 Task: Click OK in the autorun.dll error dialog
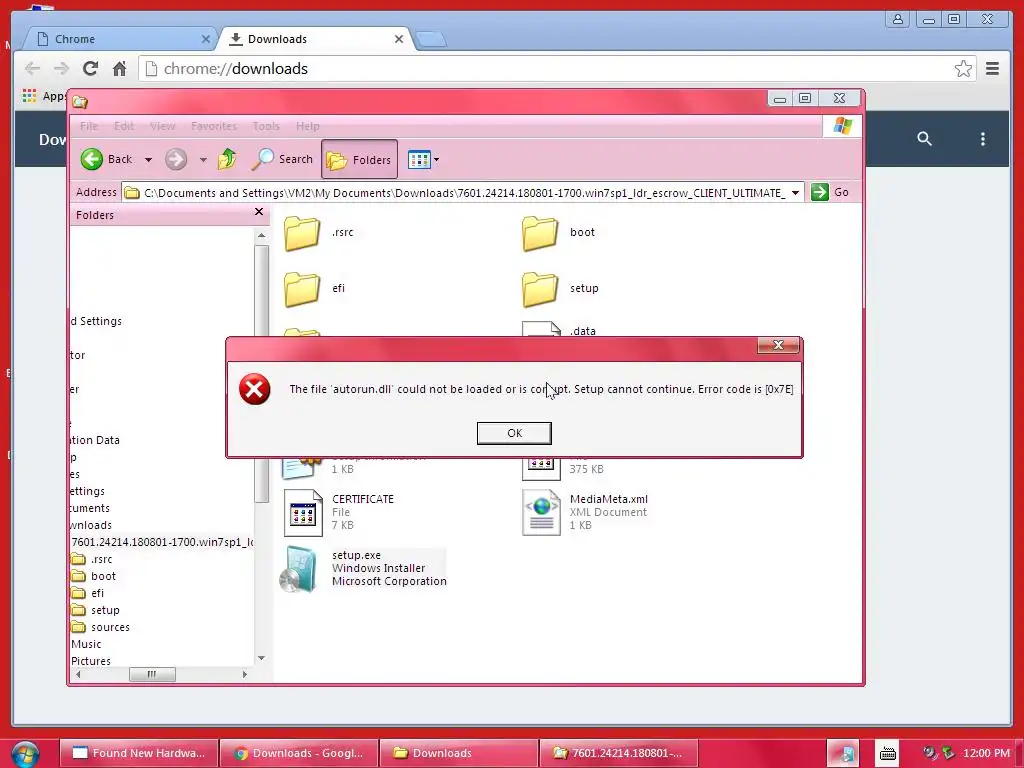[x=514, y=433]
